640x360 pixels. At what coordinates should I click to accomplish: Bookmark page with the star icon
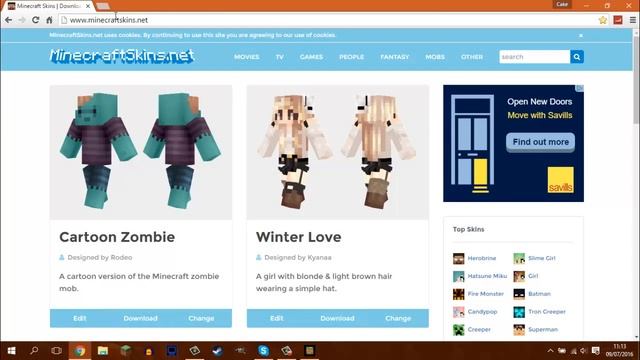coord(602,20)
